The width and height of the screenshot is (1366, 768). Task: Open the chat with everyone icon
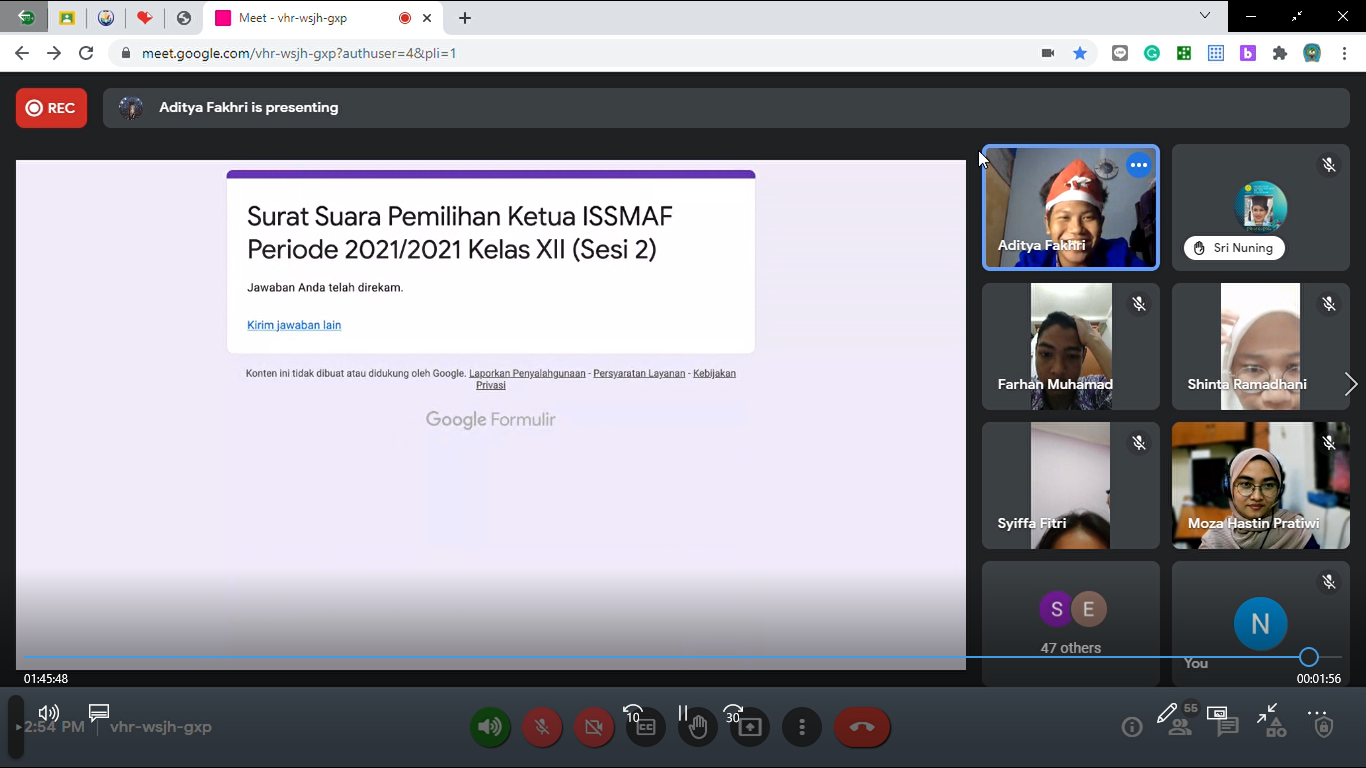[x=1228, y=727]
